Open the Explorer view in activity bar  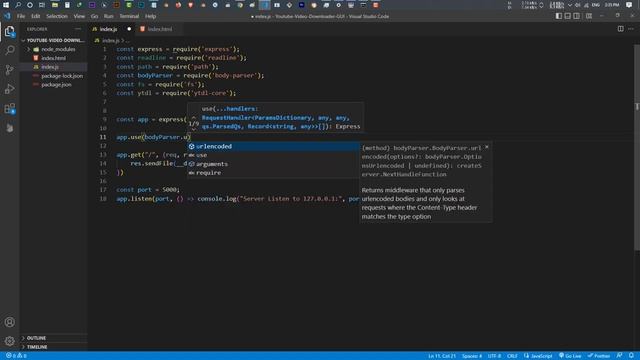point(9,31)
